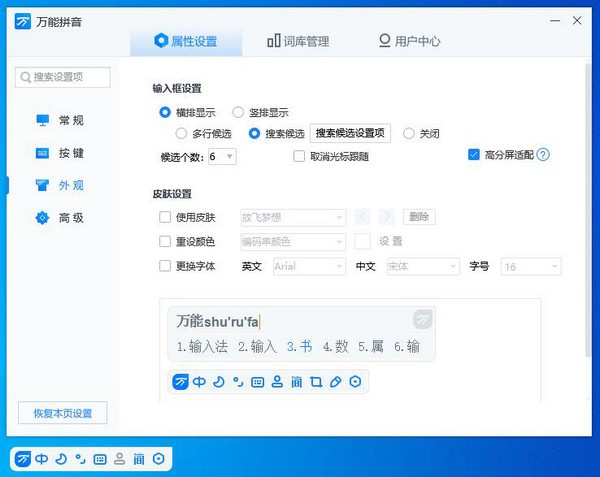Enable the 取消光标跟随 checkbox
Screen dimensions: 600x477
(299, 156)
